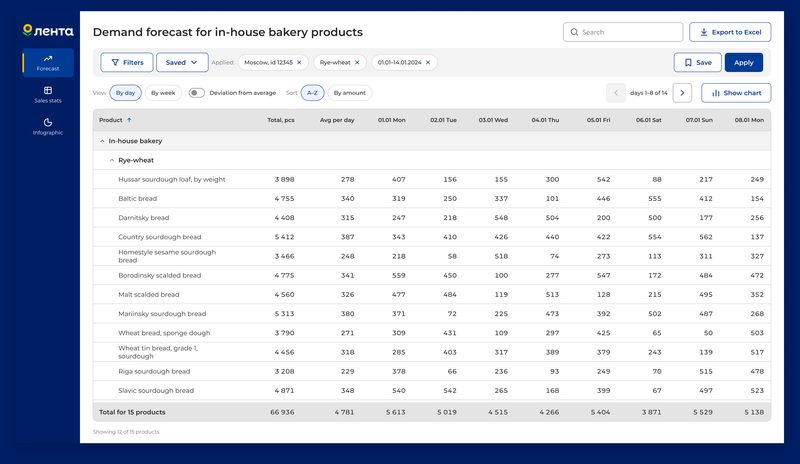Select the Borodinsky scalded bread row

tap(432, 275)
